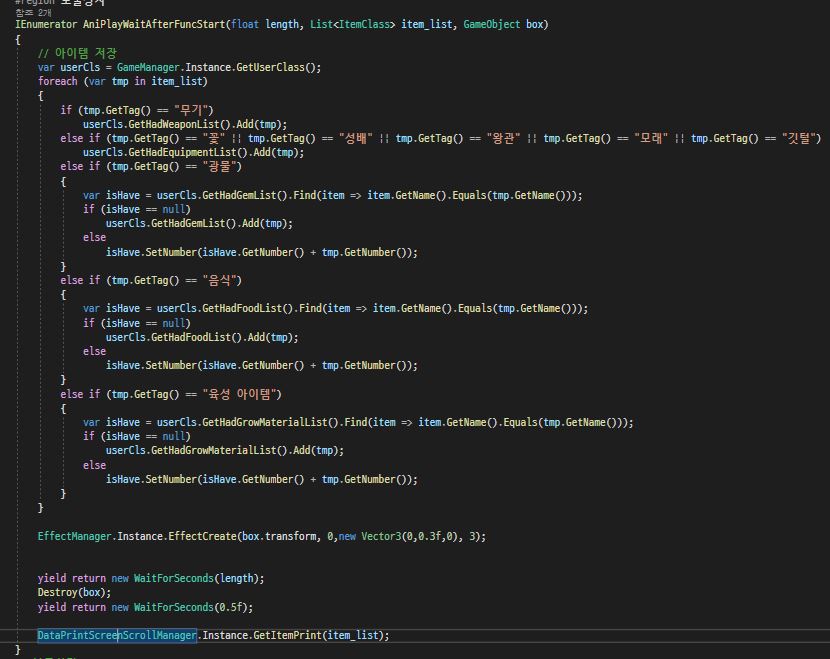
Task: Click the 'foreach' keyword
Action: [58, 82]
